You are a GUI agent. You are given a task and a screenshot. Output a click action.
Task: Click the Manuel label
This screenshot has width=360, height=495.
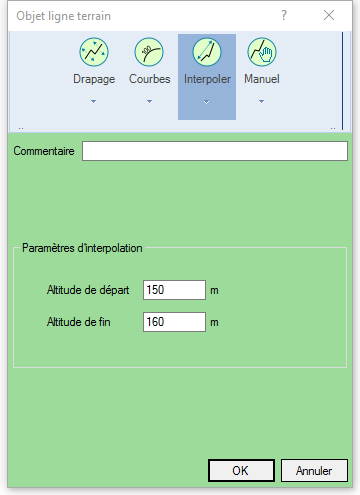[262, 79]
